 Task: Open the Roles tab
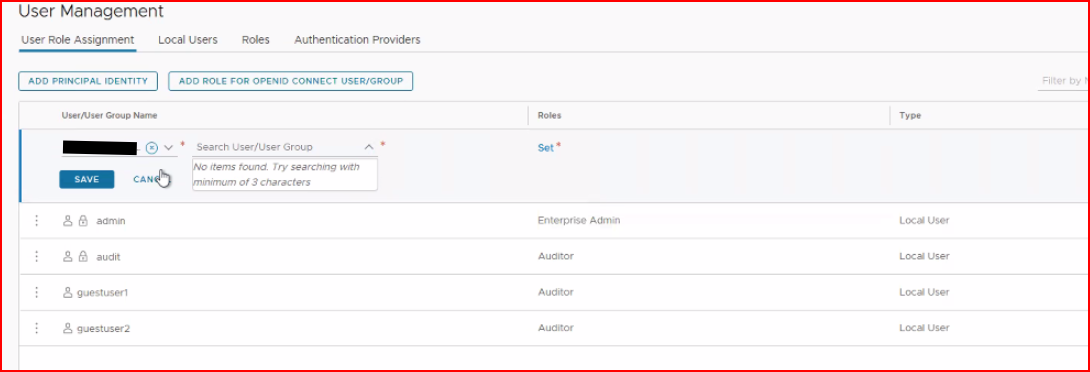pos(256,40)
